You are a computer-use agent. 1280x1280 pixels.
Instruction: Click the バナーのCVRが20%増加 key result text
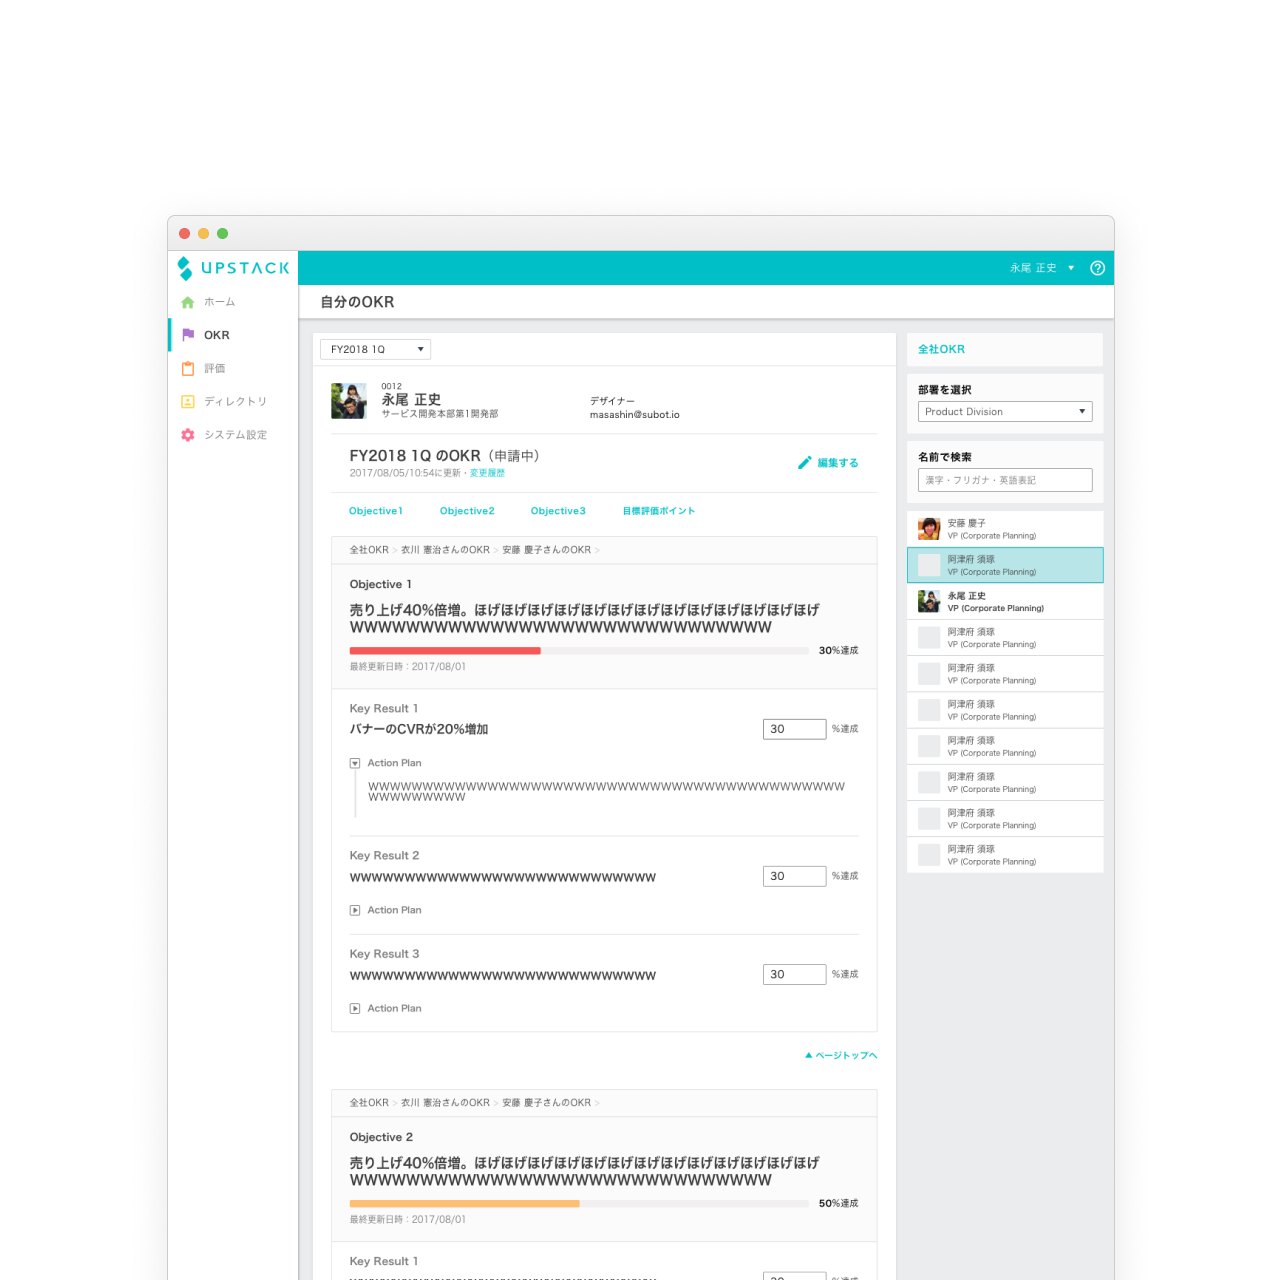point(419,730)
